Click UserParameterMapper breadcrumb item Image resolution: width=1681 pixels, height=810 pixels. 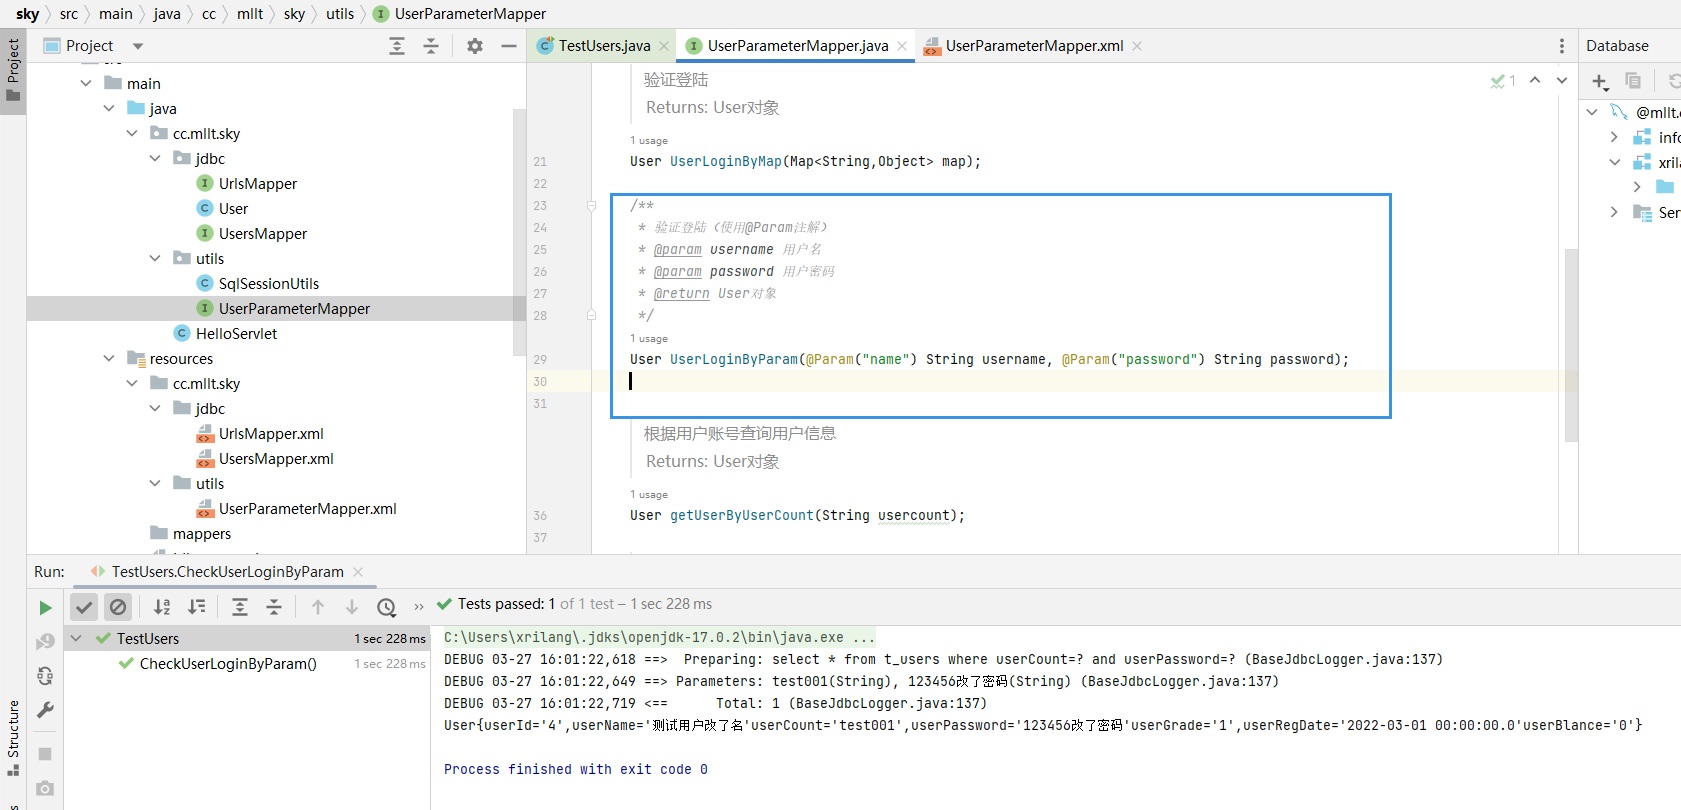(x=460, y=14)
